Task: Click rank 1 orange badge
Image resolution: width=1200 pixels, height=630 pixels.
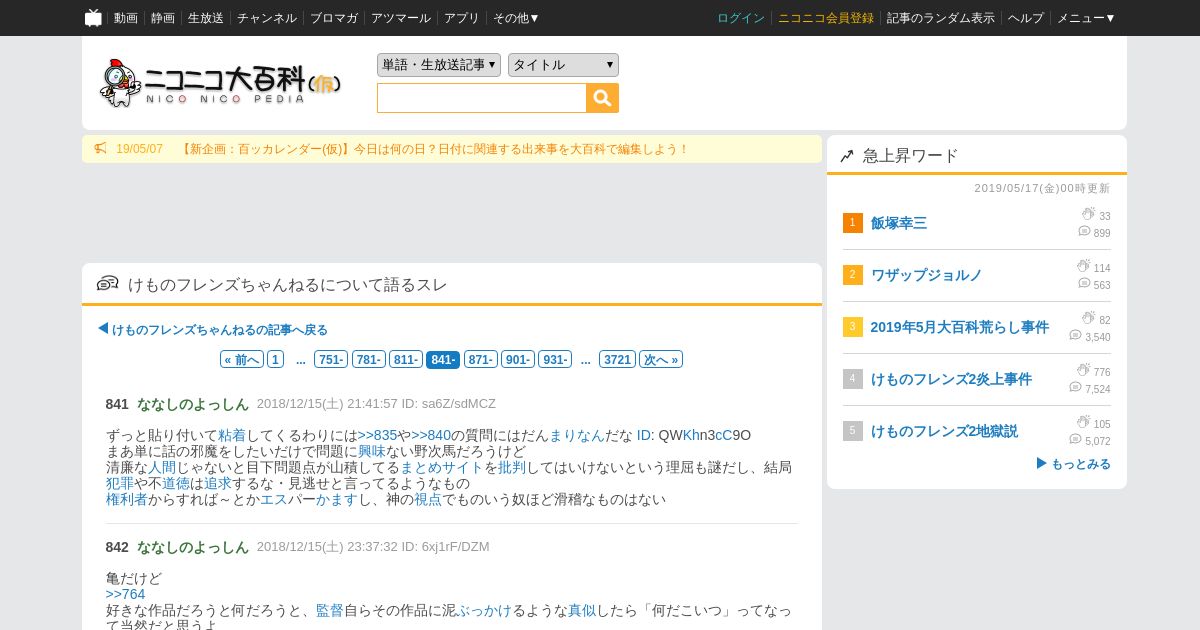Action: (852, 223)
